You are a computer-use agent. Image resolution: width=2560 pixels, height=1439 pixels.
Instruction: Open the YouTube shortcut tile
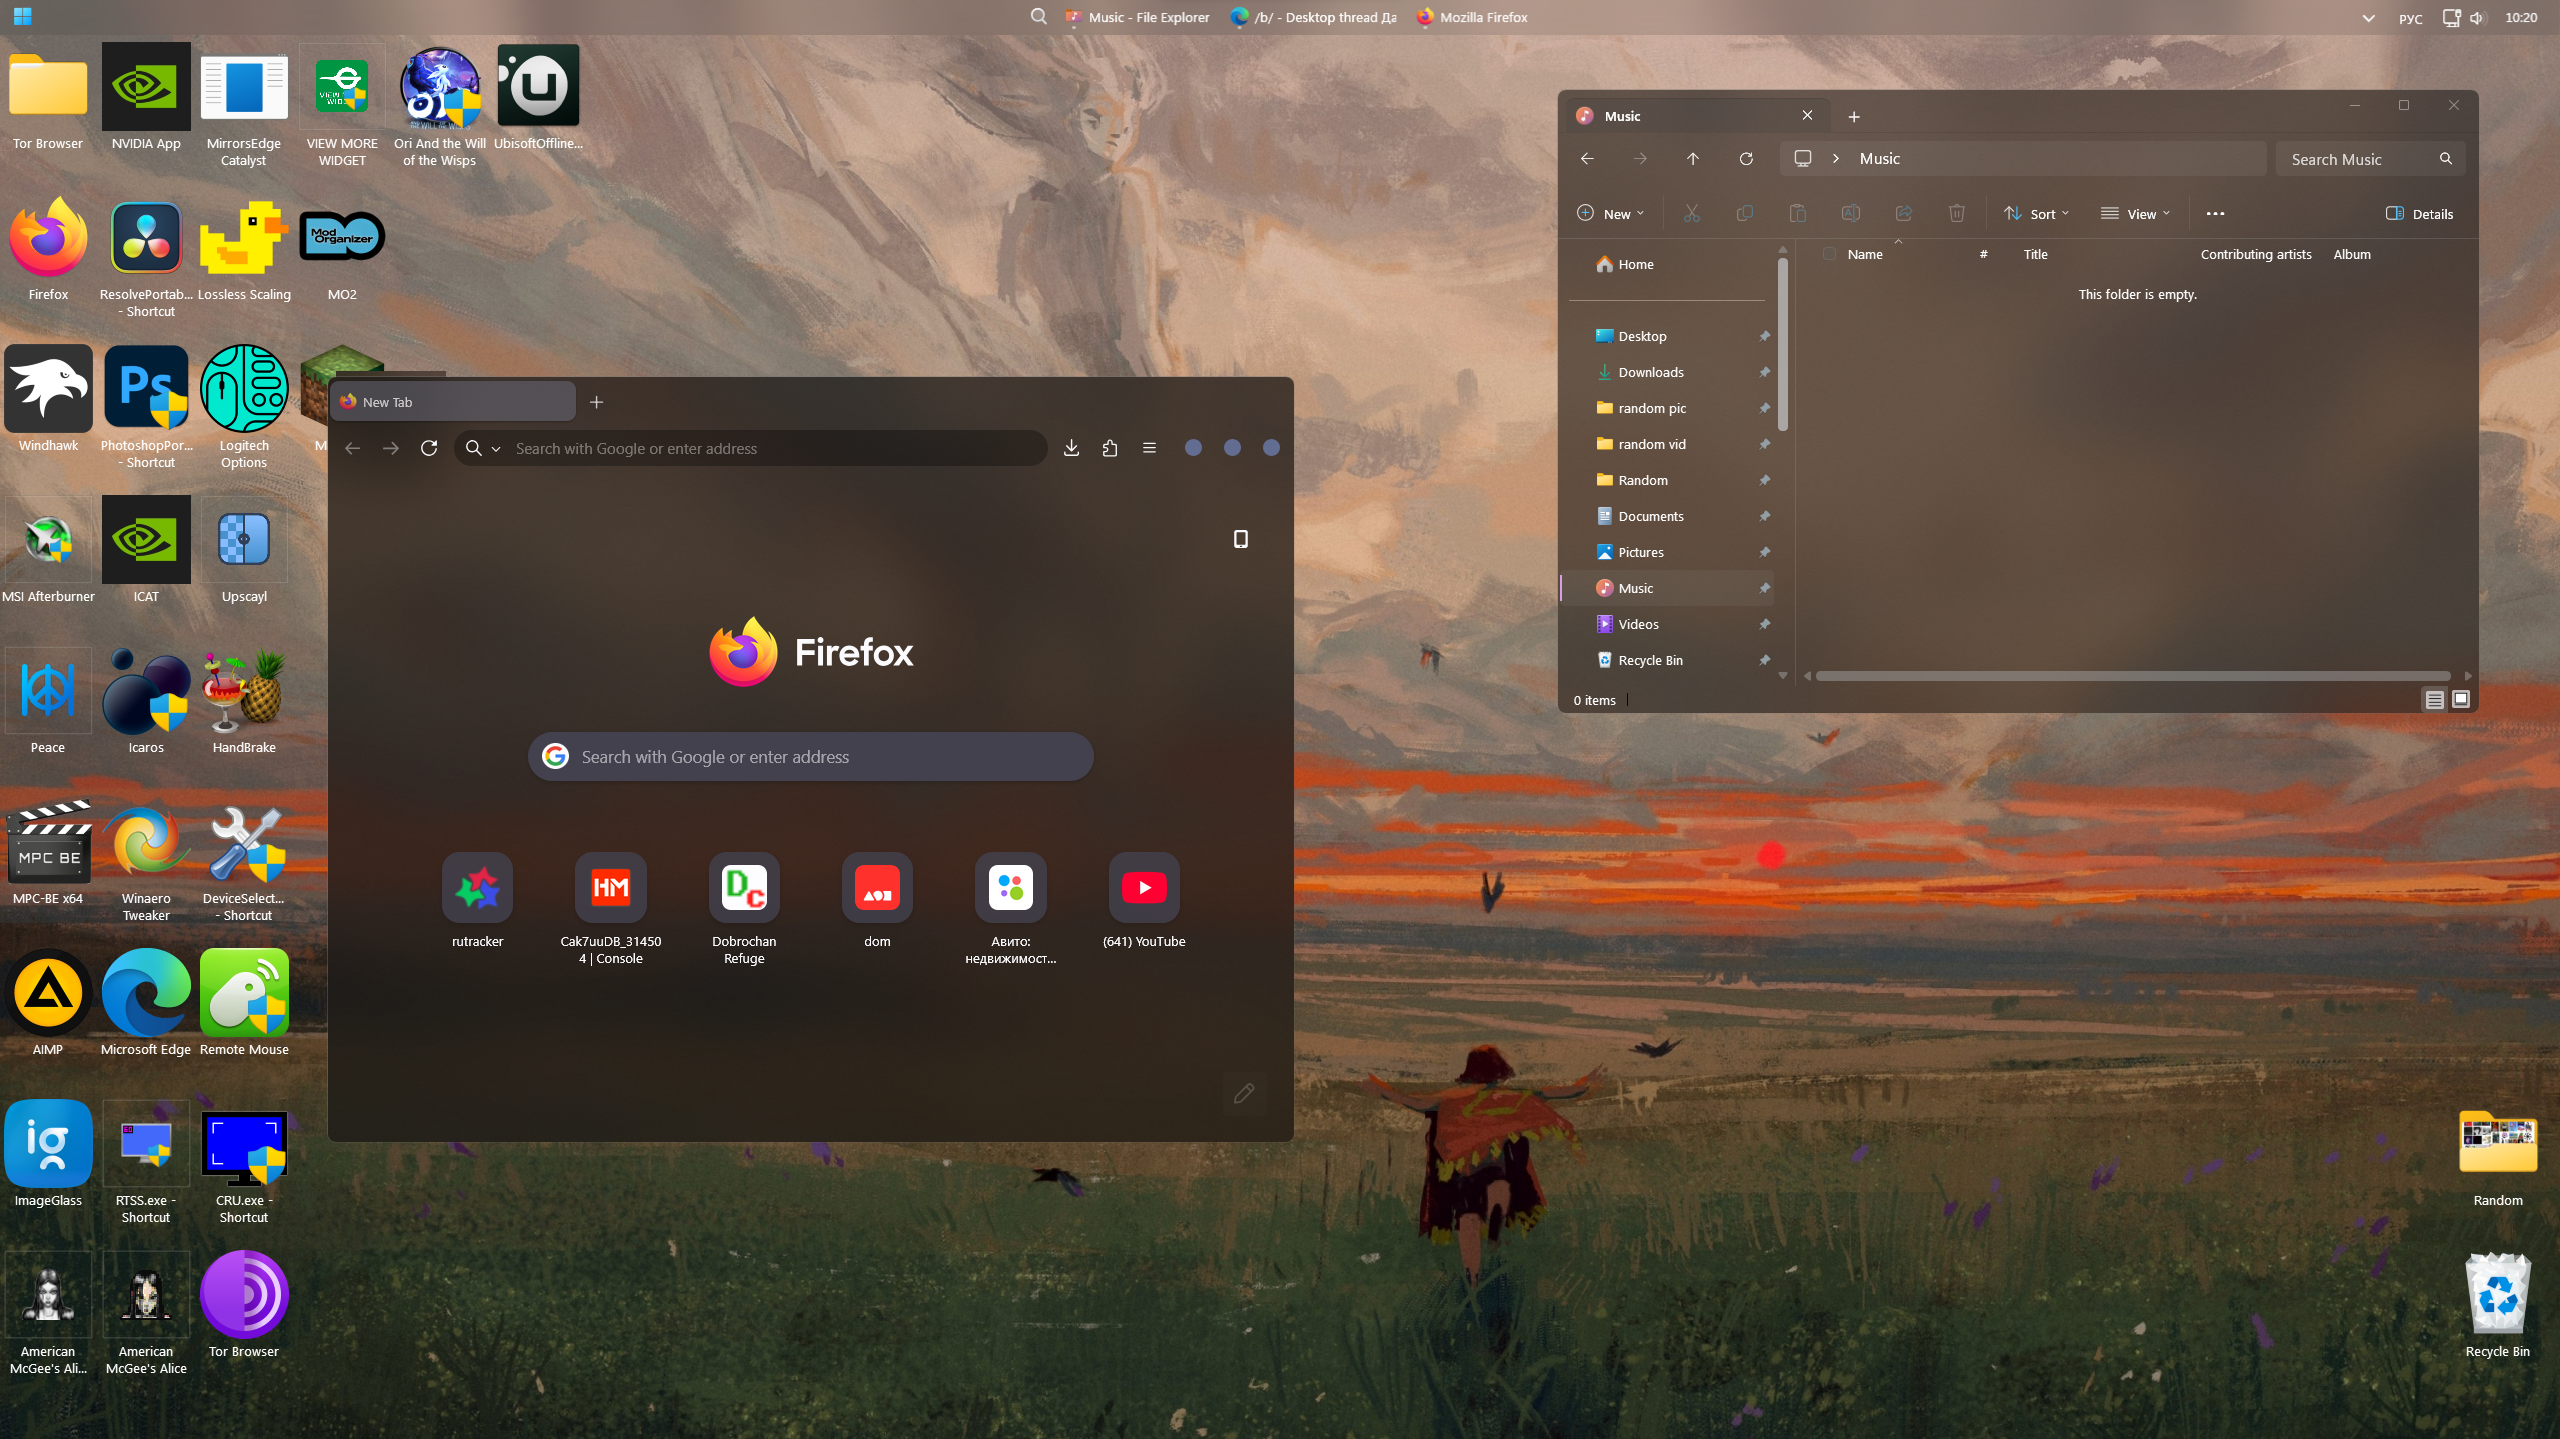point(1143,888)
